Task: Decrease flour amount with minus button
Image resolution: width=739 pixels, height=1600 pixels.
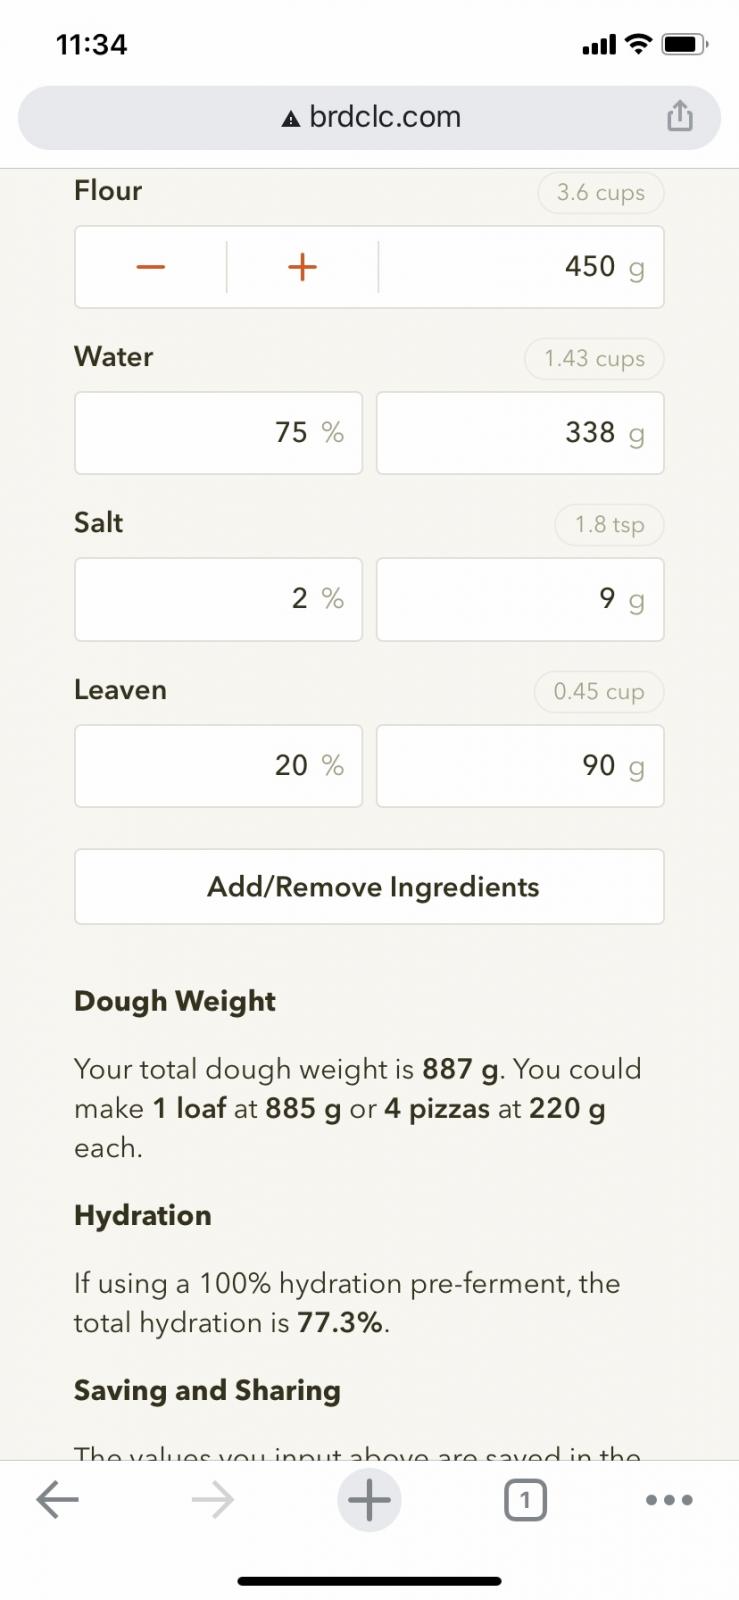Action: 151,267
